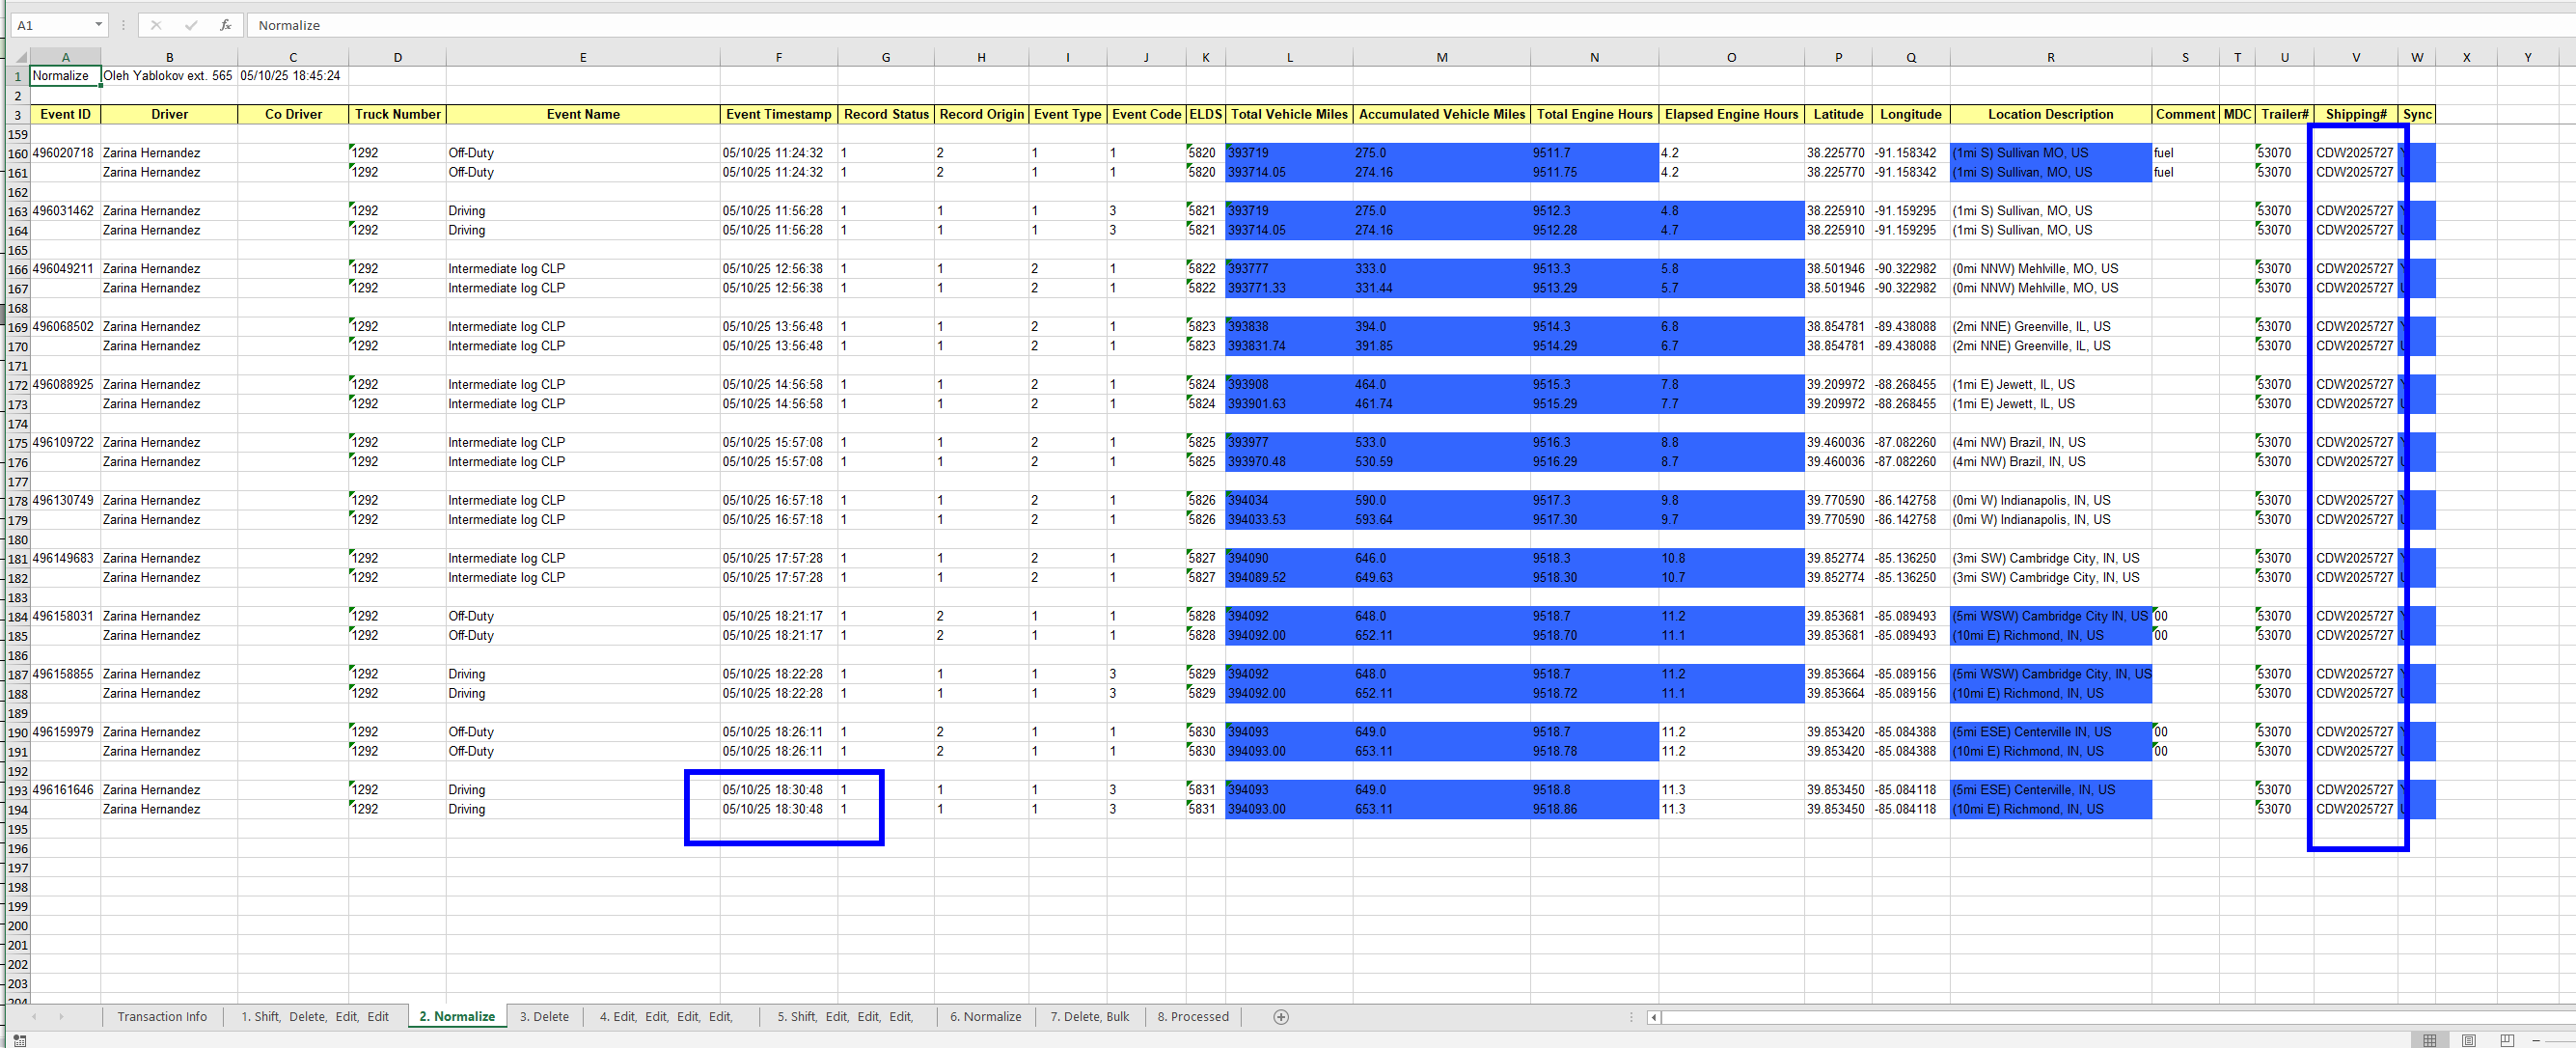Select column L header

pyautogui.click(x=1289, y=57)
